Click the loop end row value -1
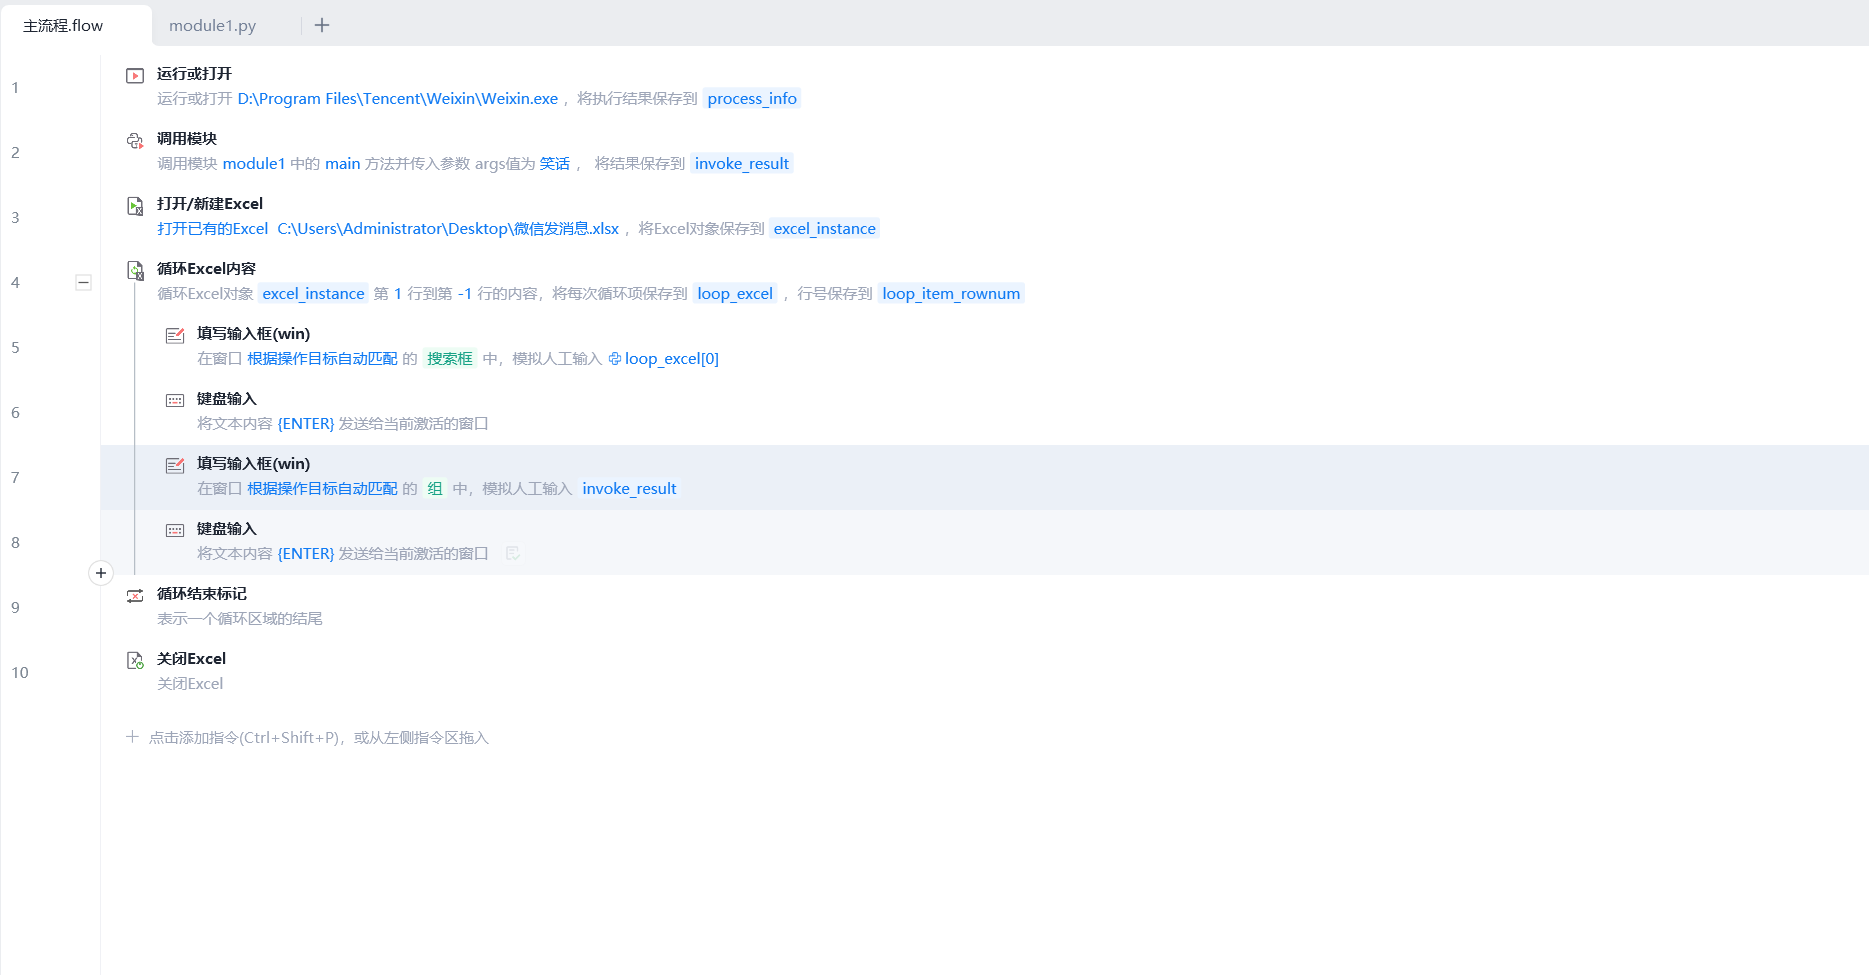Viewport: 1869px width, 975px height. pyautogui.click(x=465, y=293)
